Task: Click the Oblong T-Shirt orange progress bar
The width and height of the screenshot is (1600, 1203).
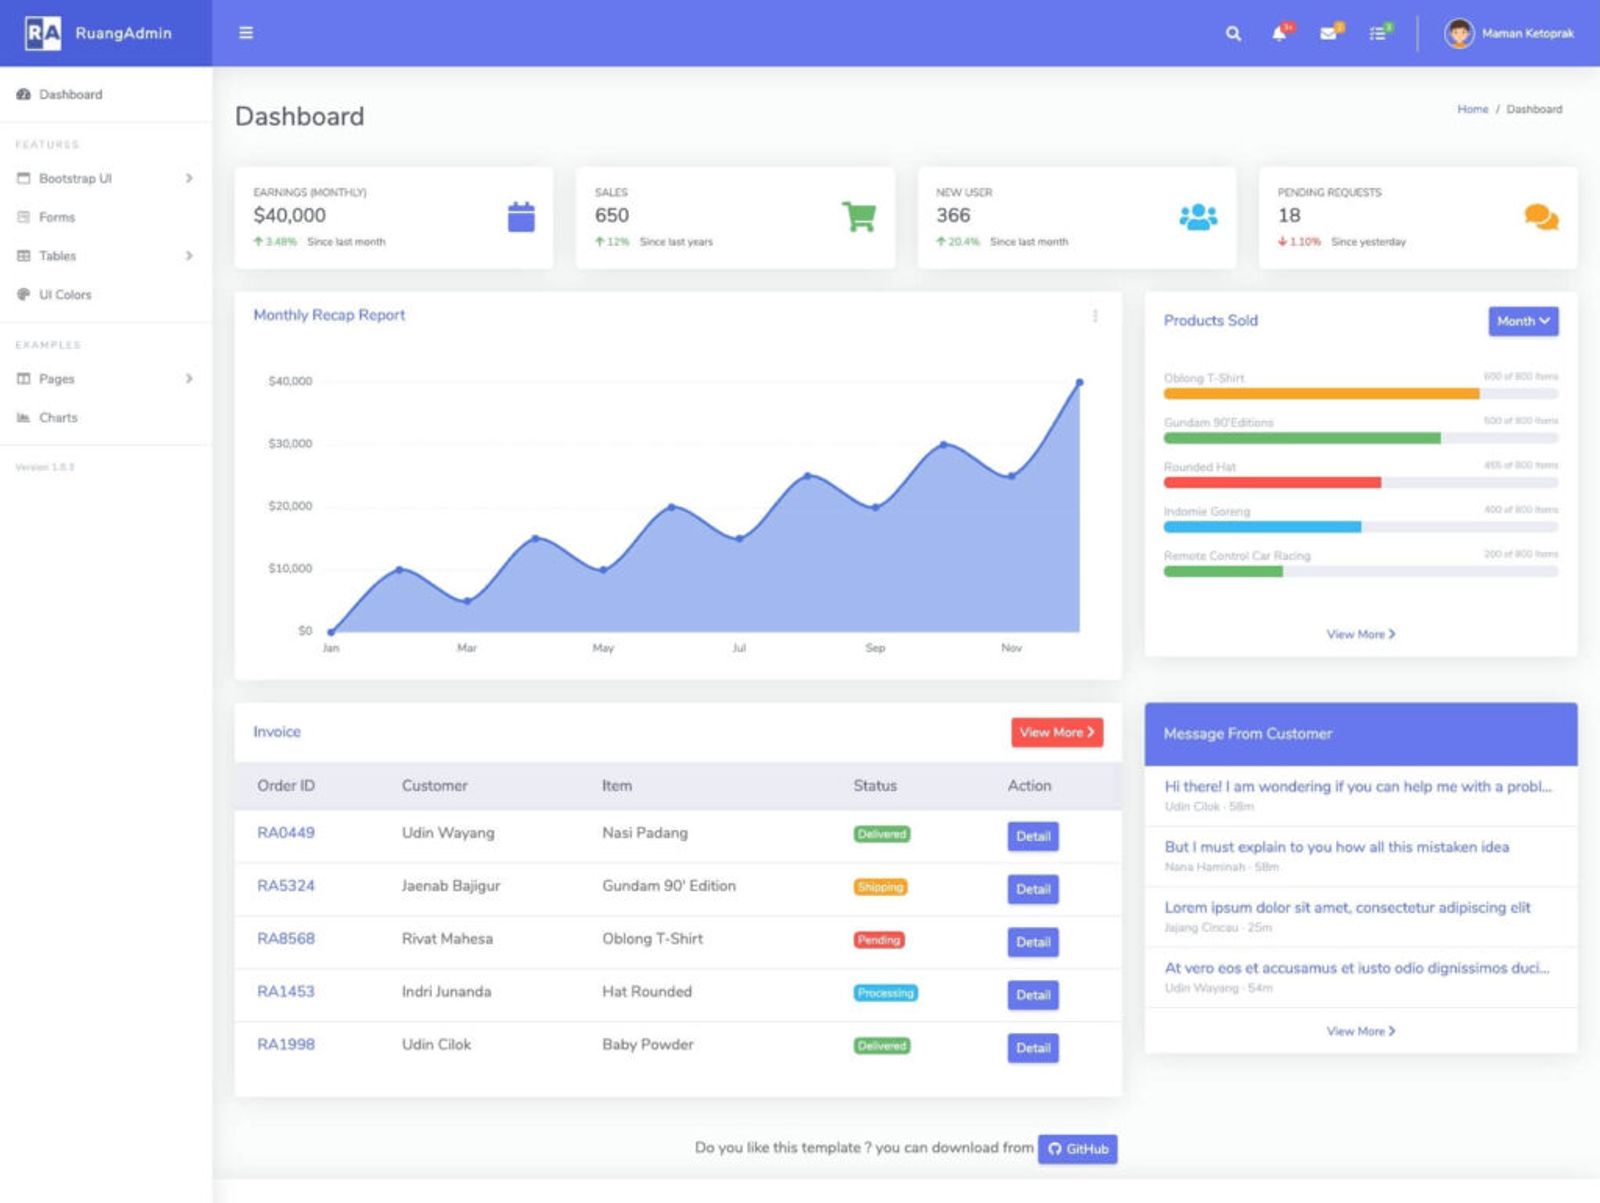Action: (1321, 394)
